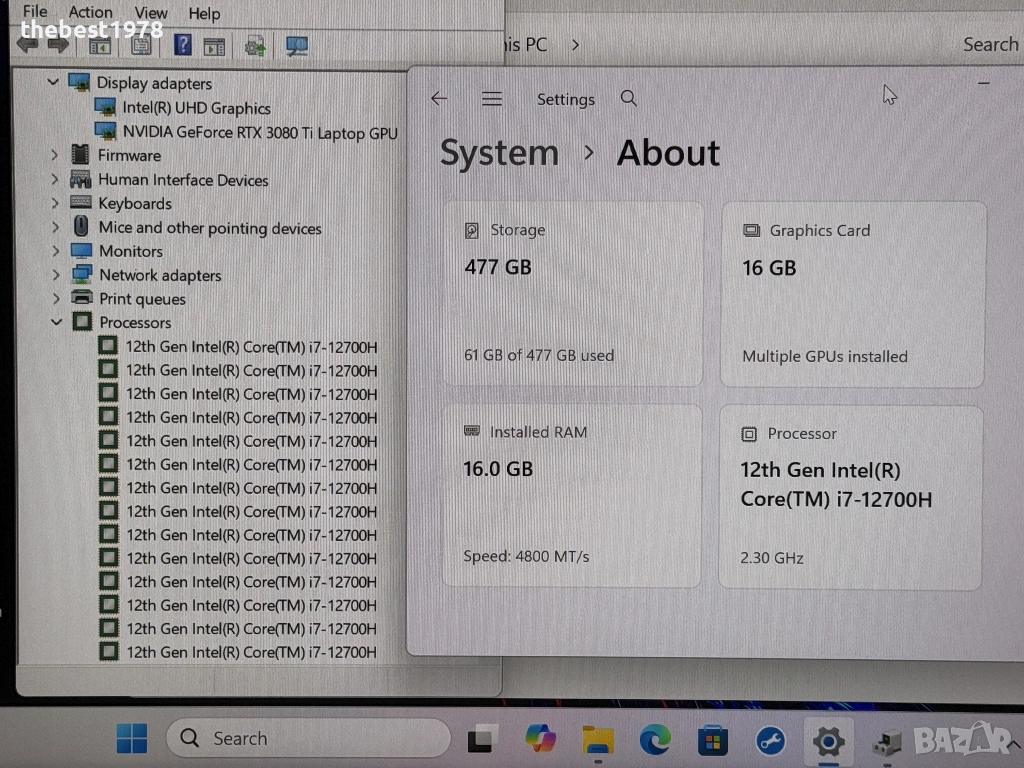The height and width of the screenshot is (768, 1024).
Task: Open Microsoft Store from the taskbar
Action: click(712, 740)
